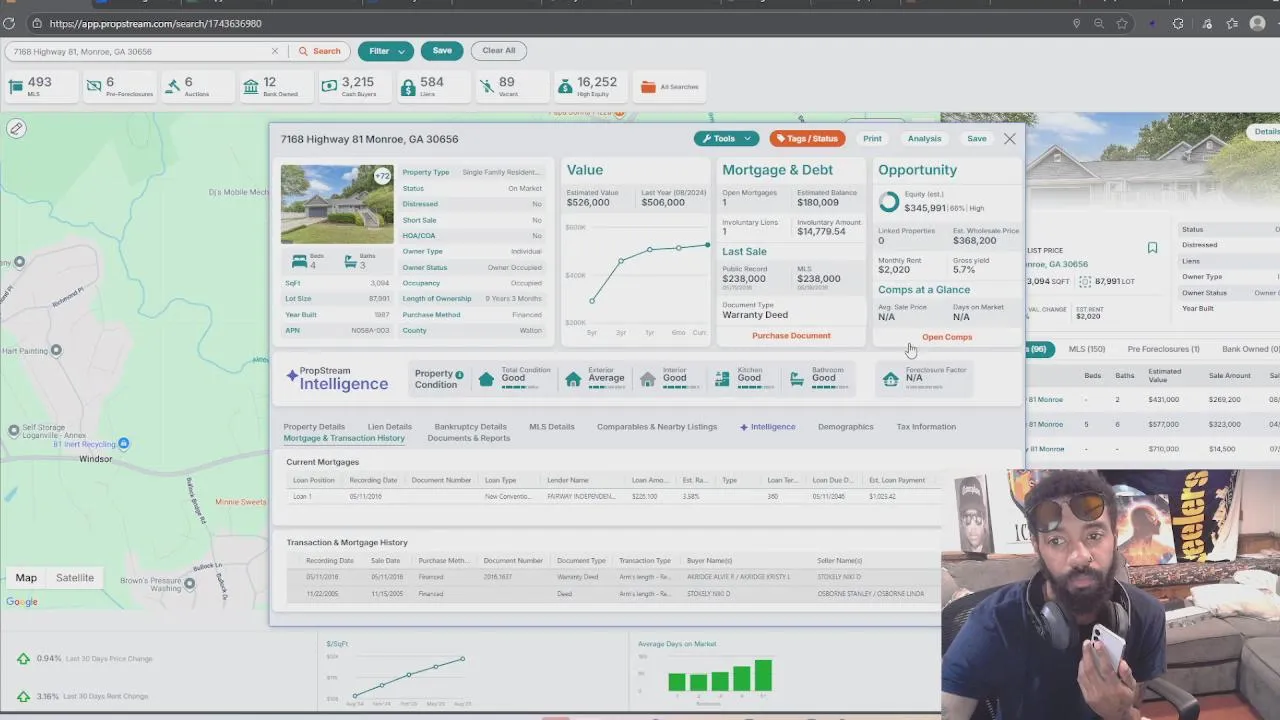This screenshot has width=1280, height=720.
Task: Click the Loan 1 row in Current Mortgages
Action: (x=613, y=496)
